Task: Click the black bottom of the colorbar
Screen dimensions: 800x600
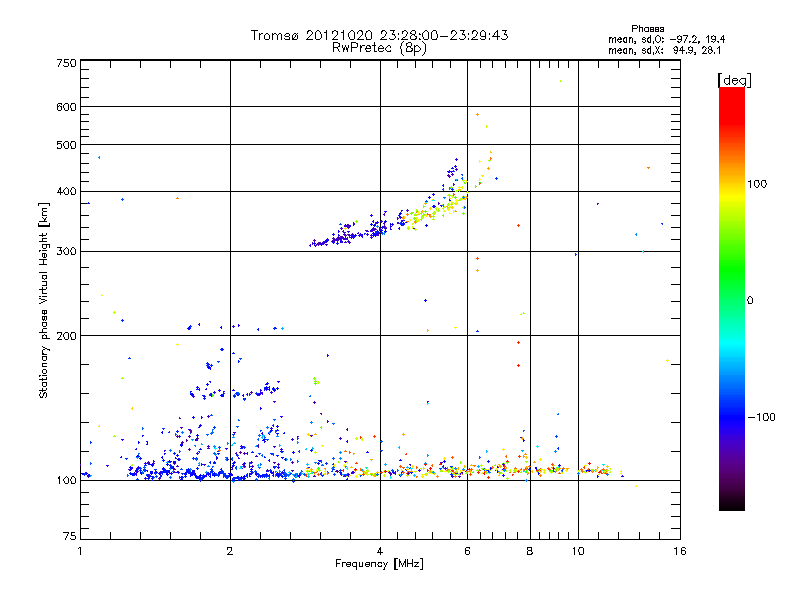Action: (732, 503)
